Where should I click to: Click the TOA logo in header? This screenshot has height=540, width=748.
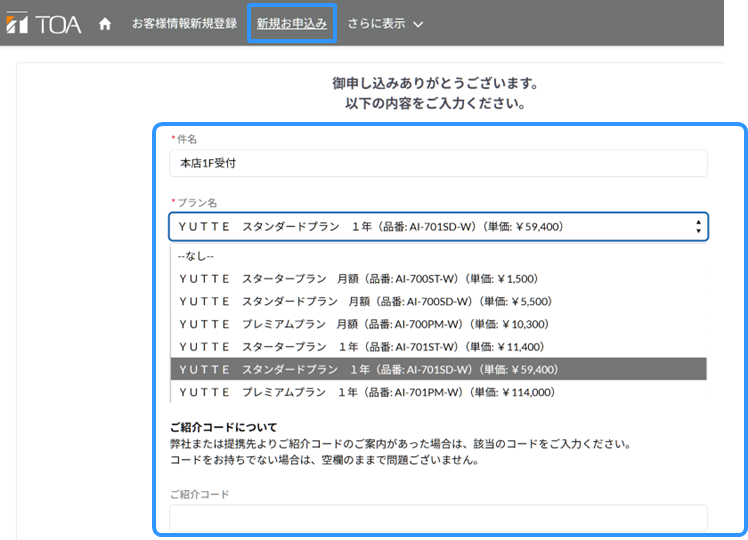[x=44, y=24]
